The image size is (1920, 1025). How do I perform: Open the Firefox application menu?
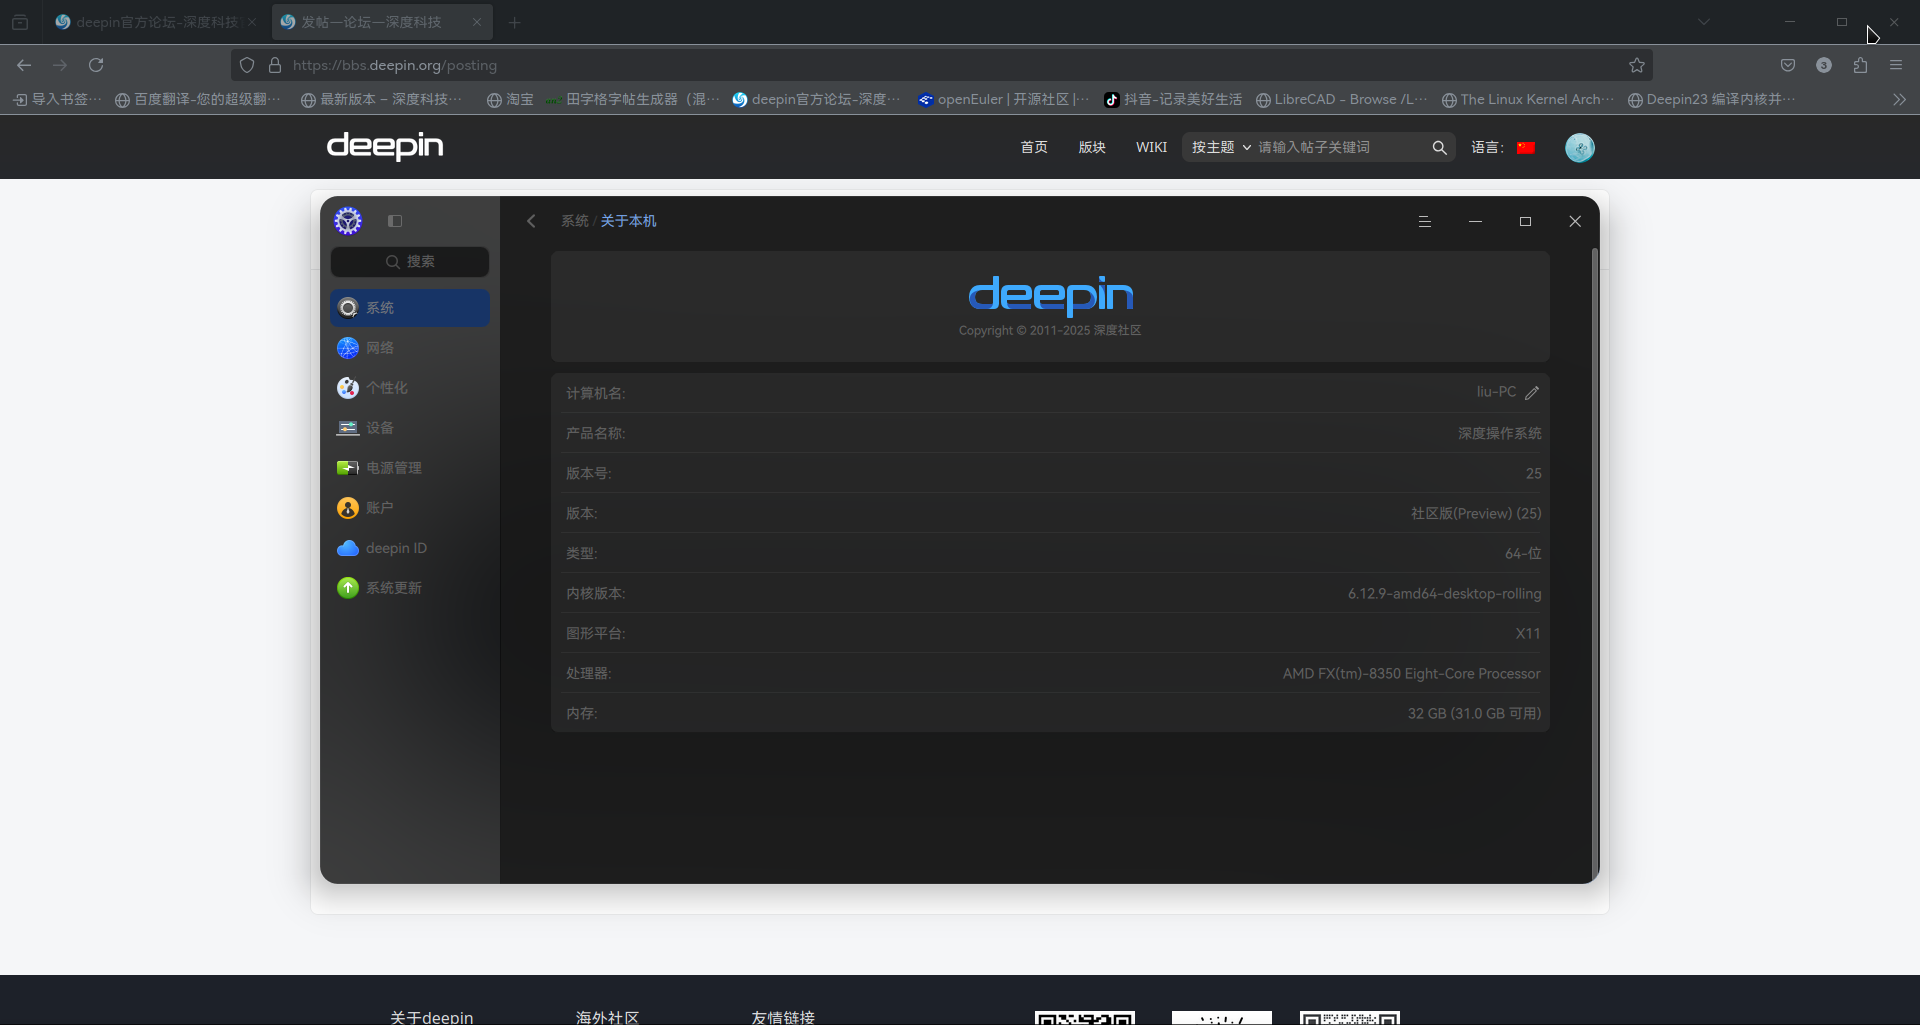(1896, 65)
